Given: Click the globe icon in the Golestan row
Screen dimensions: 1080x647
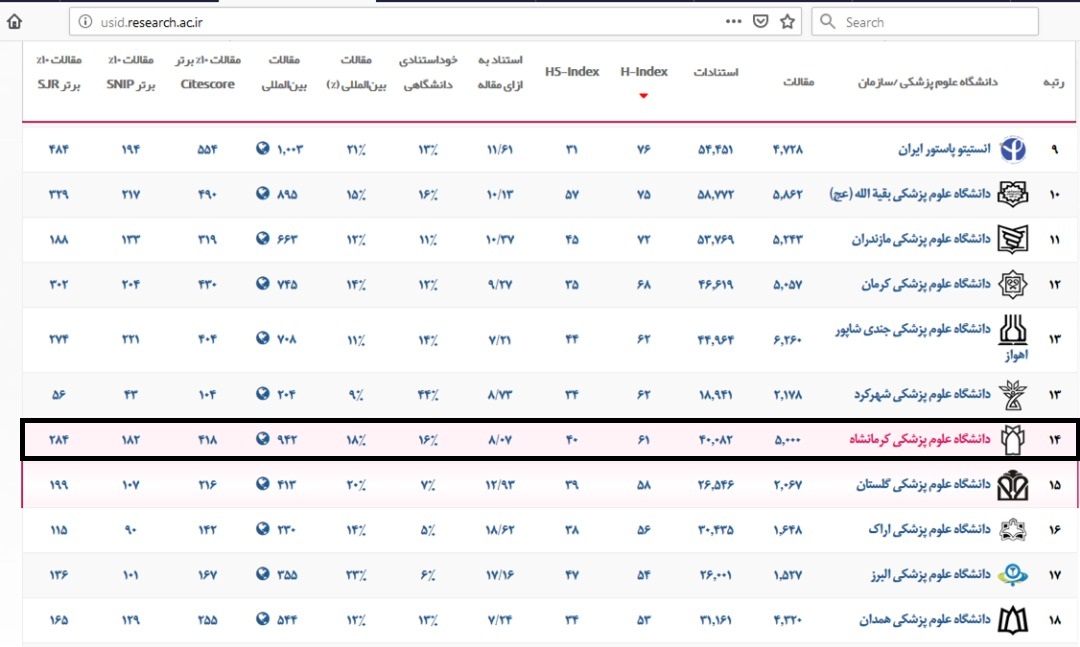Looking at the screenshot, I should coord(263,485).
